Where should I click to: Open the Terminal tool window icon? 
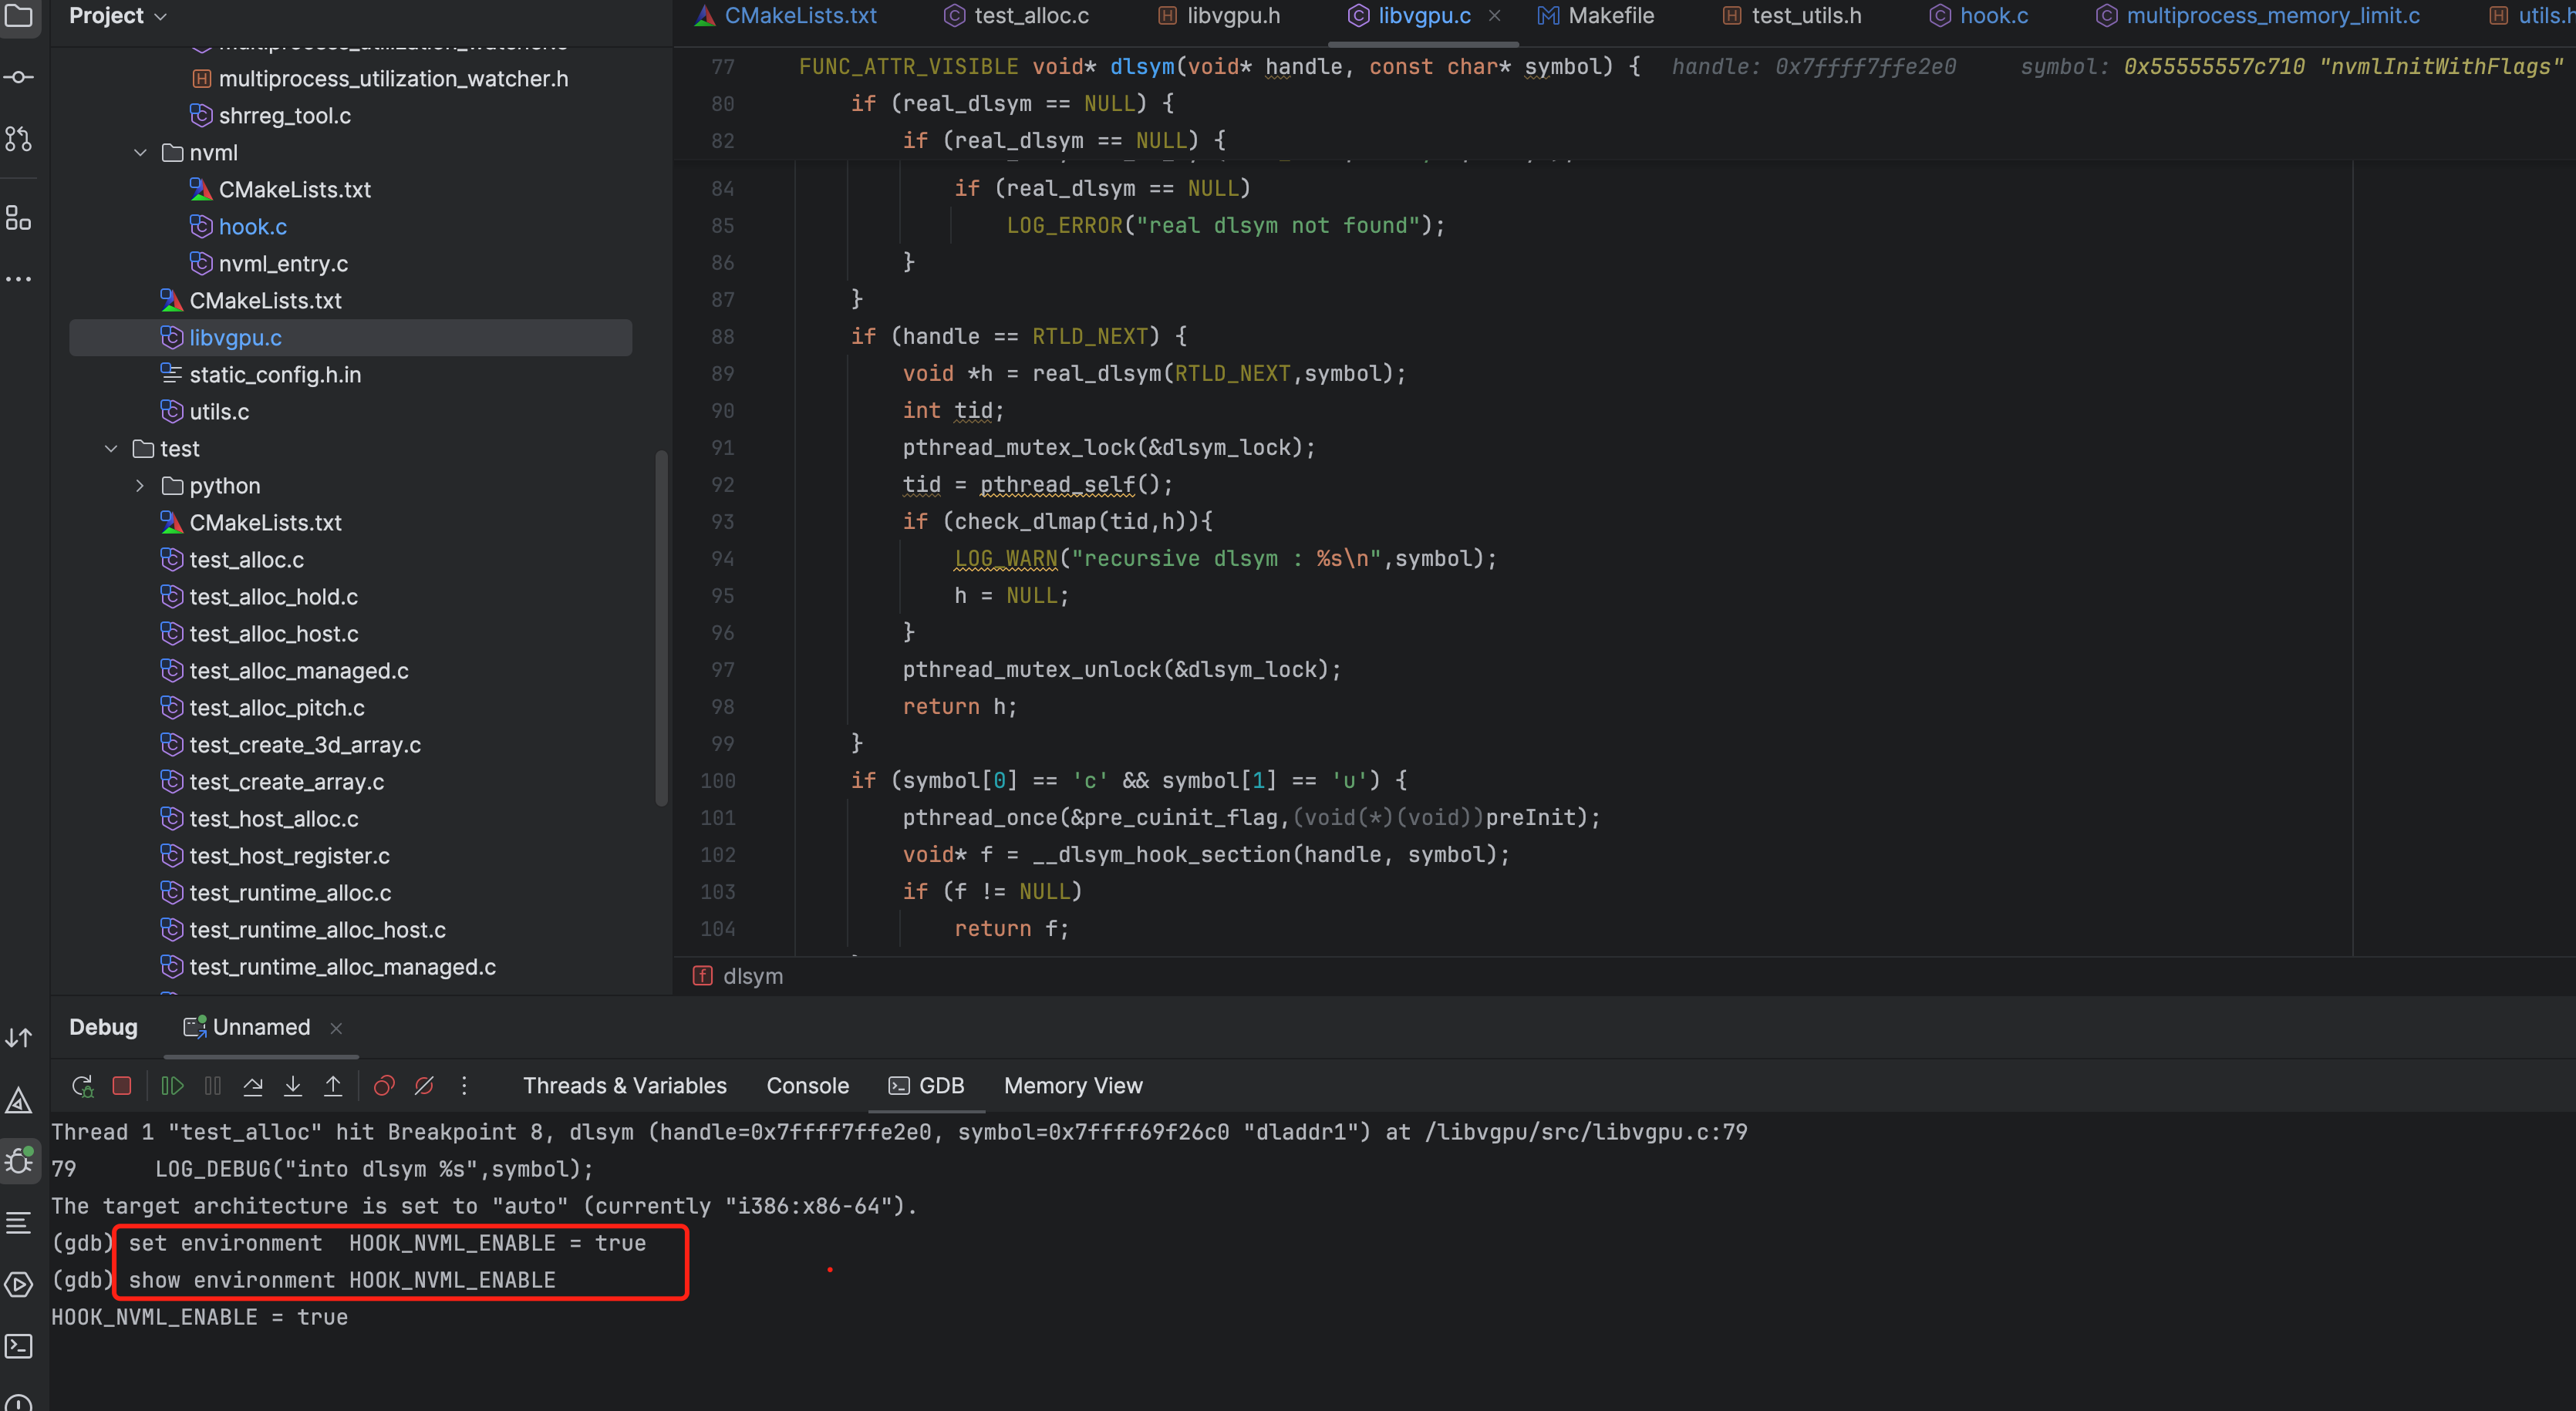click(x=19, y=1347)
